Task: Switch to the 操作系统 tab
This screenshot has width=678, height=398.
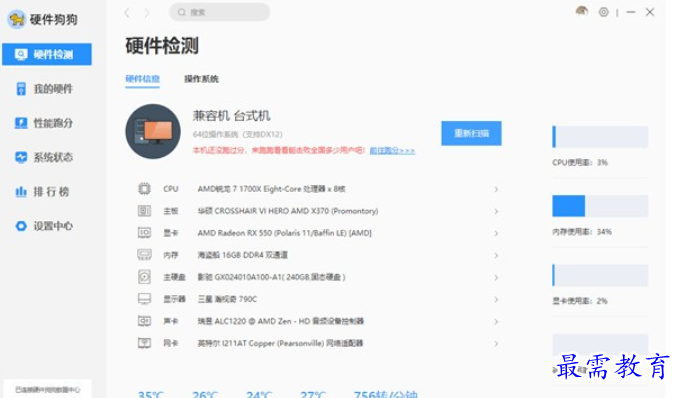Action: (201, 79)
